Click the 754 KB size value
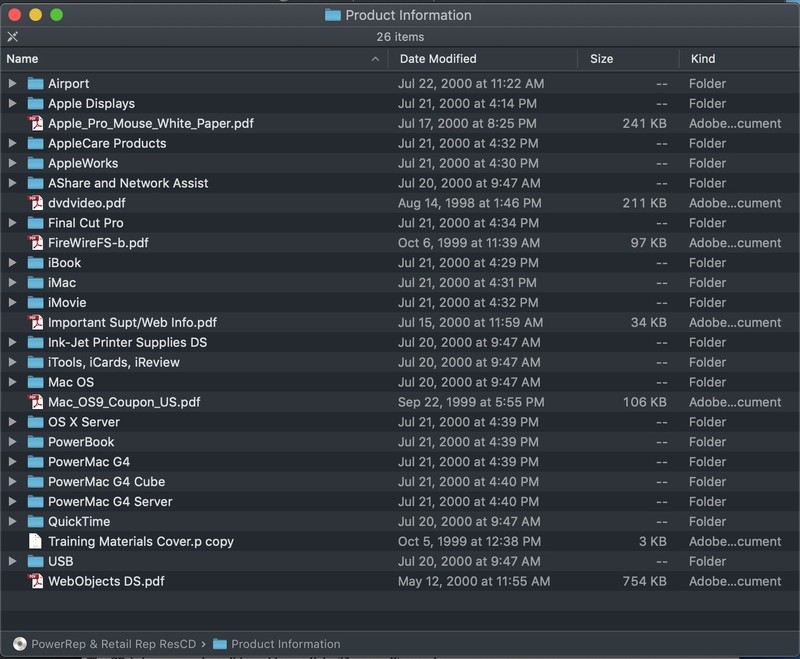Viewport: 800px width, 659px height. pyautogui.click(x=644, y=580)
